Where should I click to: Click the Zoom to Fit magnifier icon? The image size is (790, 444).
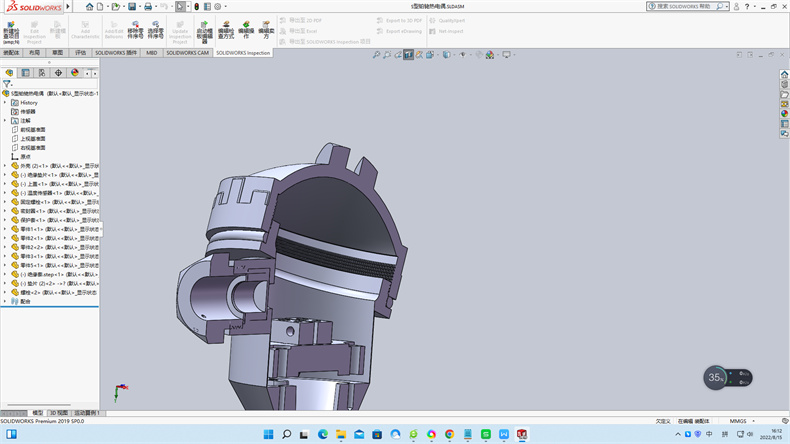tap(376, 55)
